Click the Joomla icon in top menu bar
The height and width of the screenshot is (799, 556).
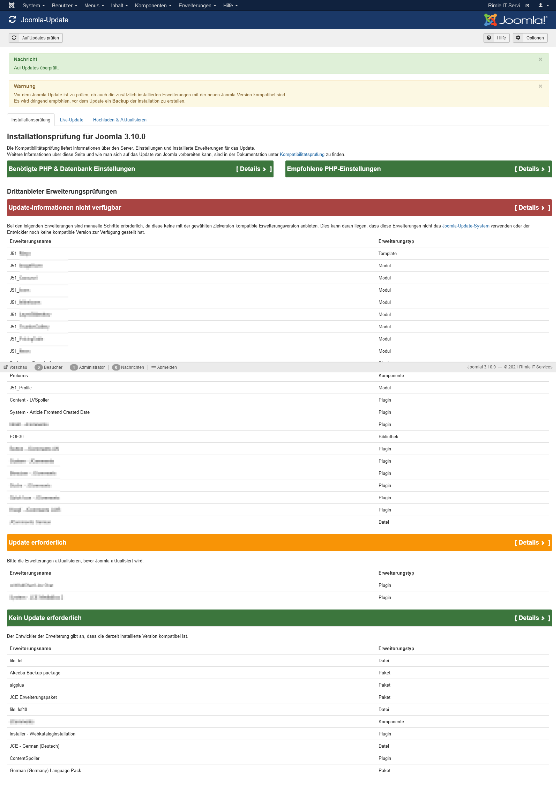pyautogui.click(x=12, y=5)
